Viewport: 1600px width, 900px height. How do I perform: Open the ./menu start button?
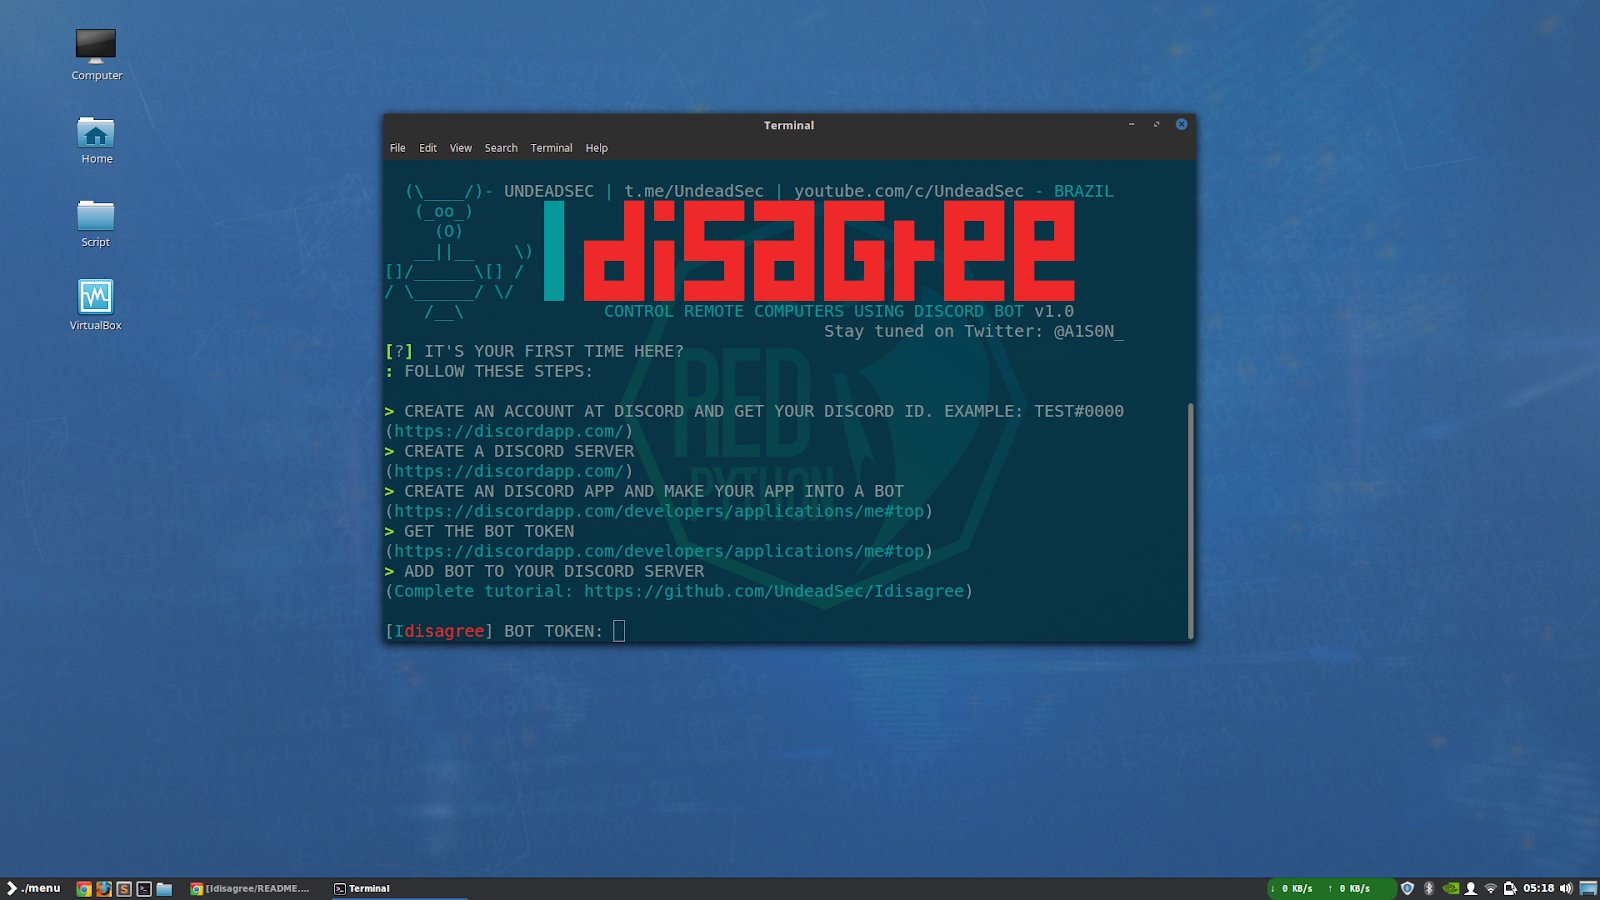(33, 888)
